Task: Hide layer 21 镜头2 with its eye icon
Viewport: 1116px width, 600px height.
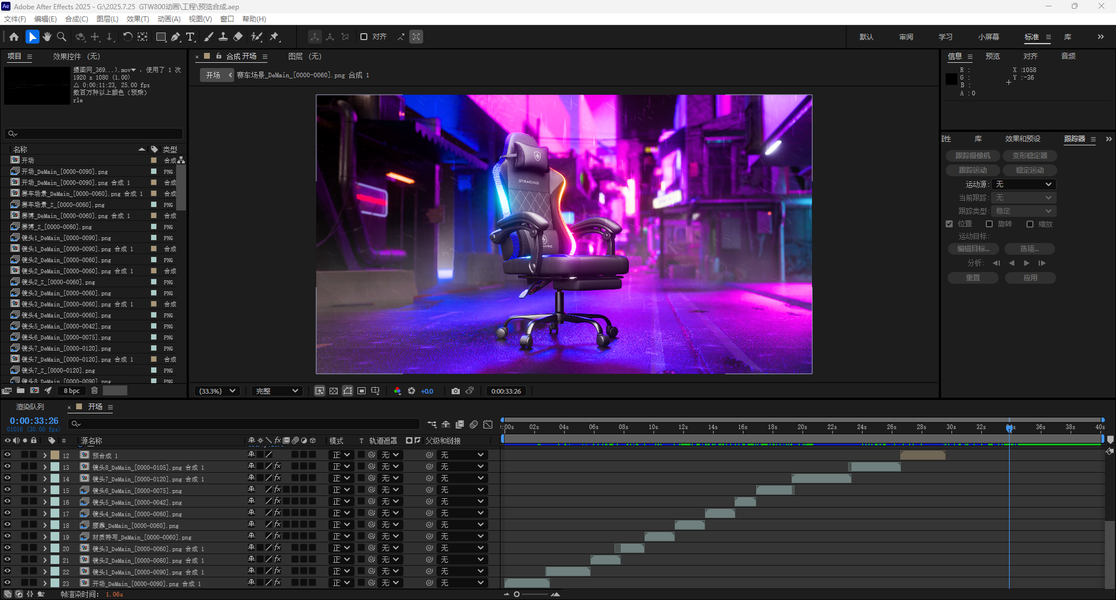Action: tap(7, 559)
